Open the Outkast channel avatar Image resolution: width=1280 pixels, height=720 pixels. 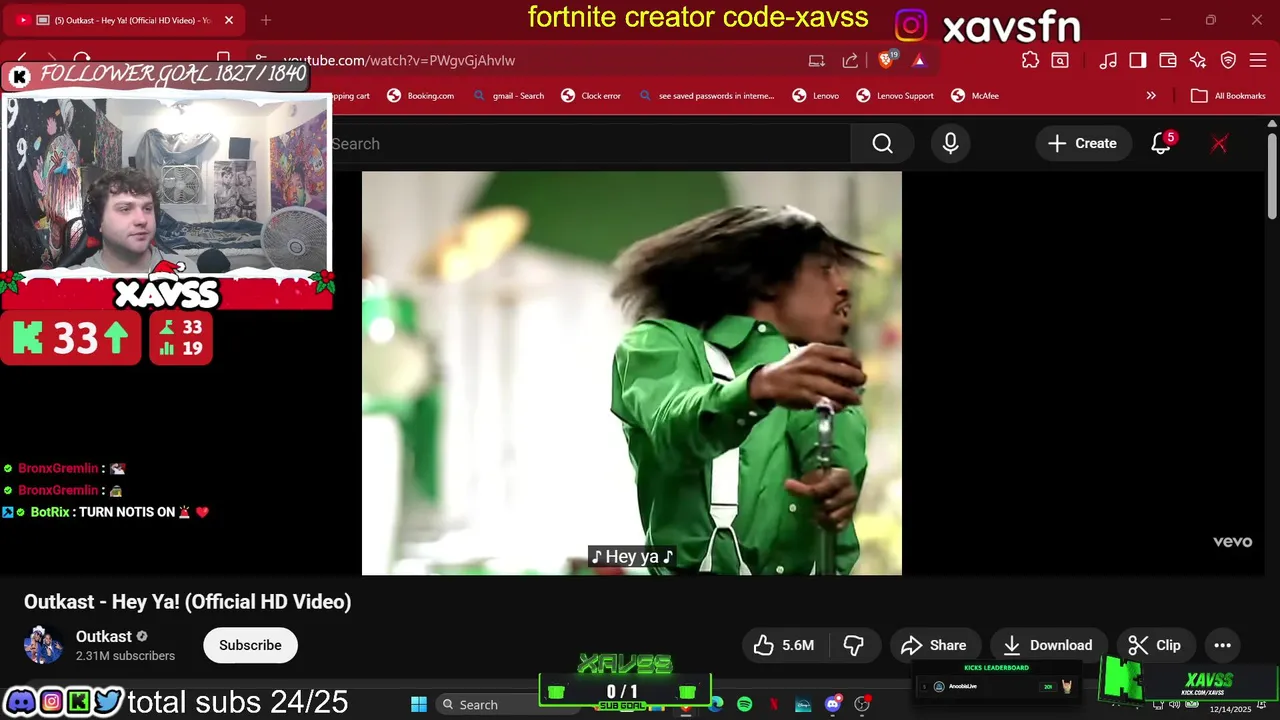pos(43,645)
